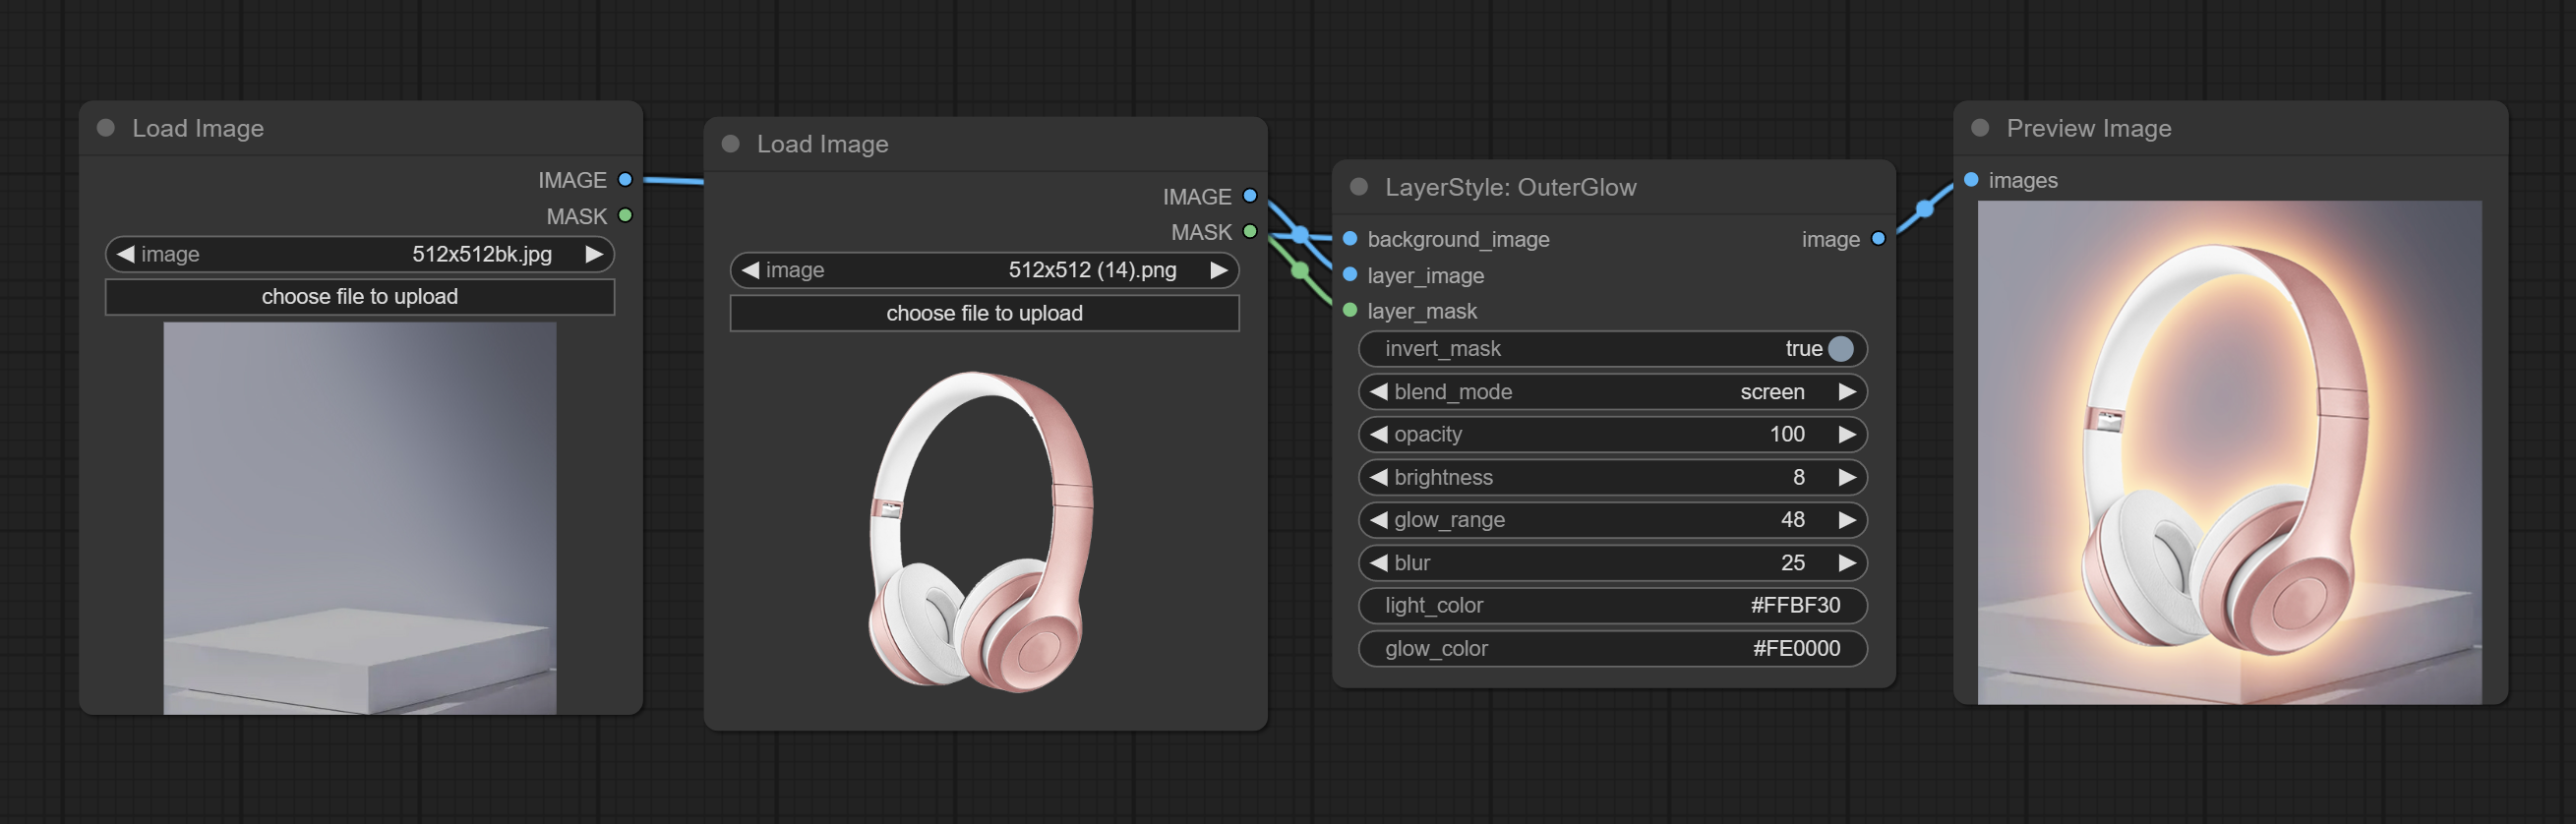Screen dimensions: 2576x824
Task: Click the glow_range value 48
Action: pyautogui.click(x=1793, y=520)
